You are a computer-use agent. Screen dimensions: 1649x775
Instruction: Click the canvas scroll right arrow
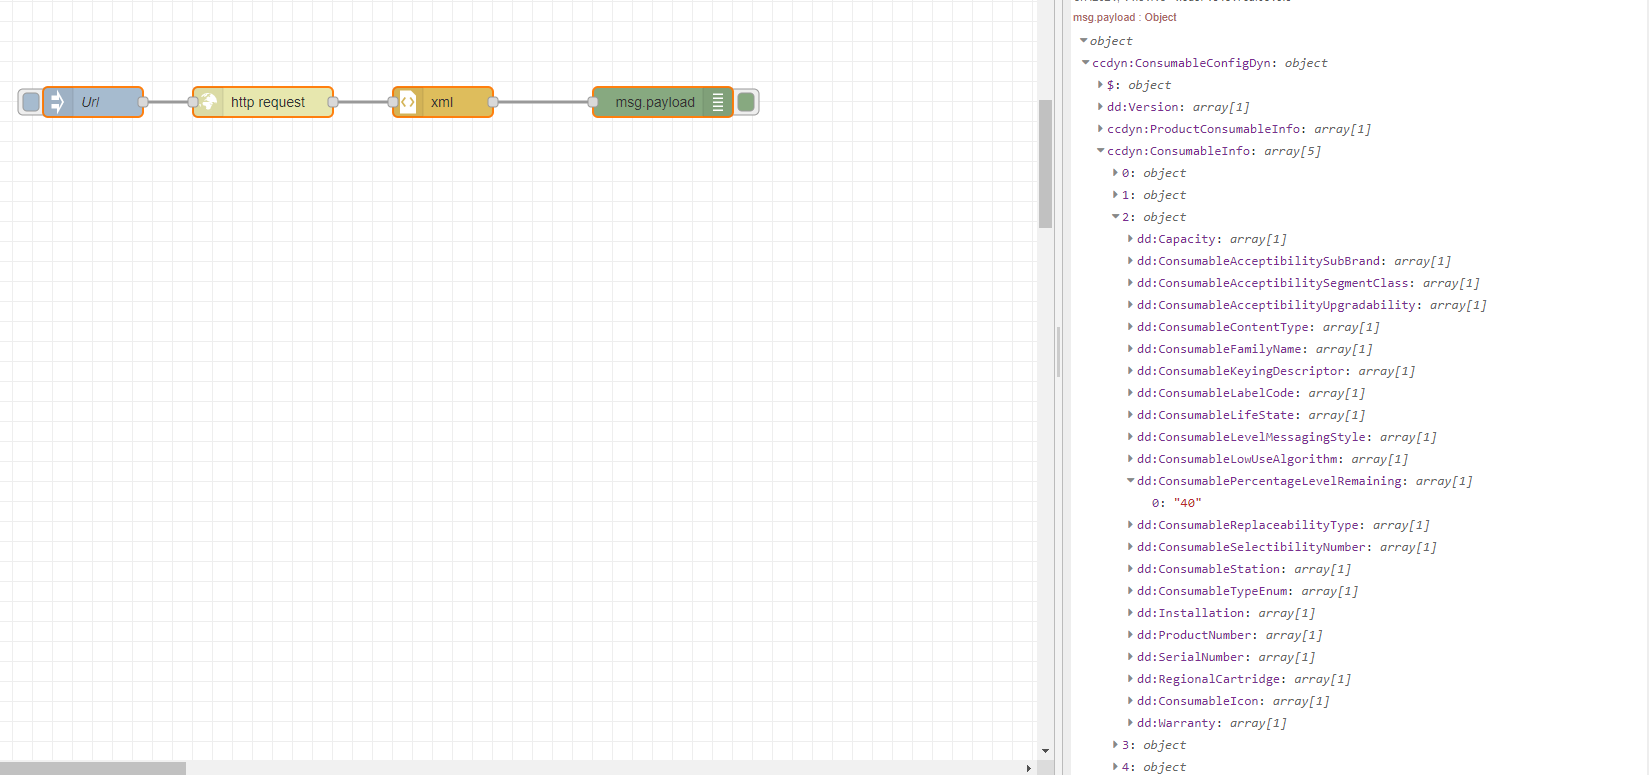tap(1028, 768)
